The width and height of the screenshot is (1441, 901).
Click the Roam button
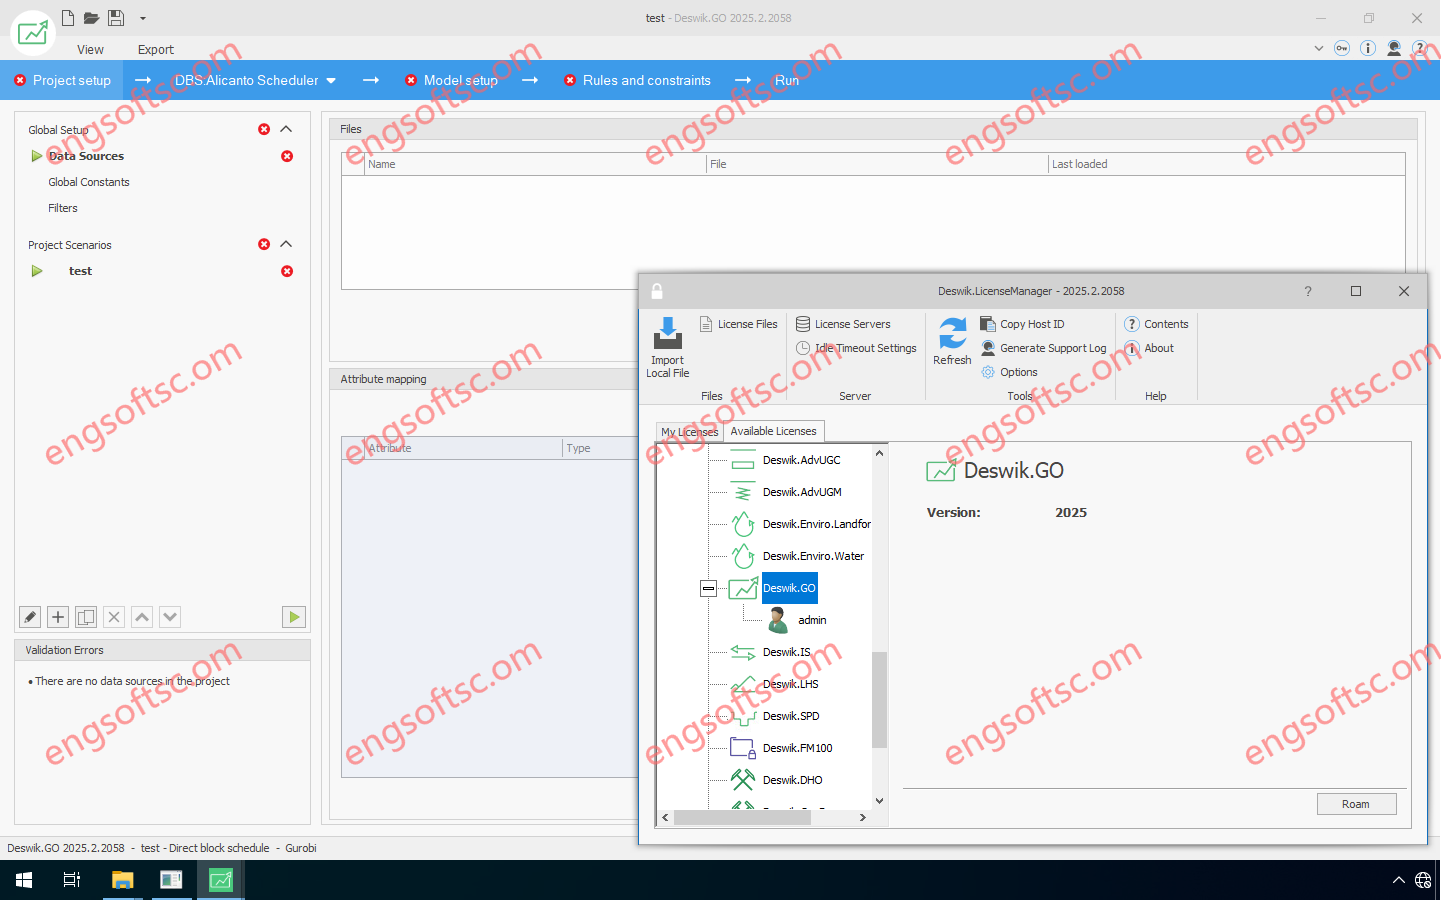click(1355, 804)
